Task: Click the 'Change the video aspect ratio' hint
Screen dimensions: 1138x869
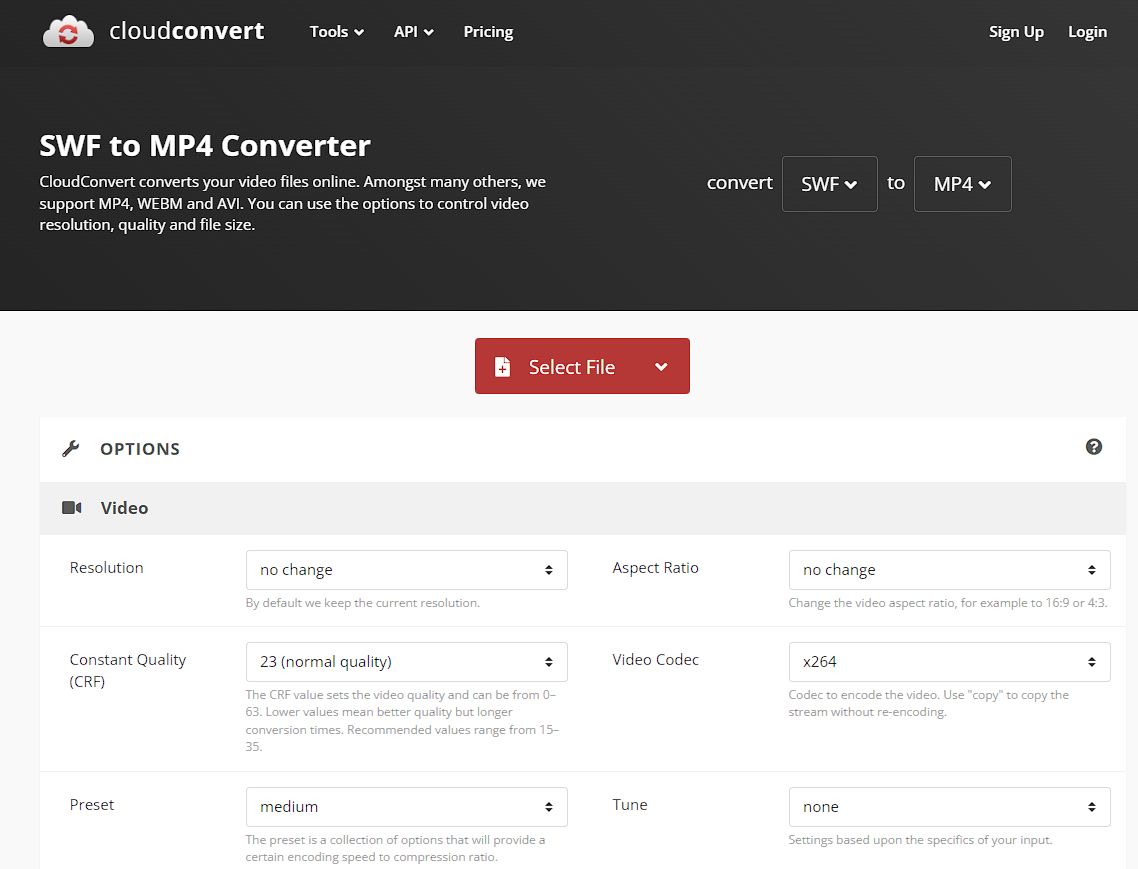Action: (948, 603)
